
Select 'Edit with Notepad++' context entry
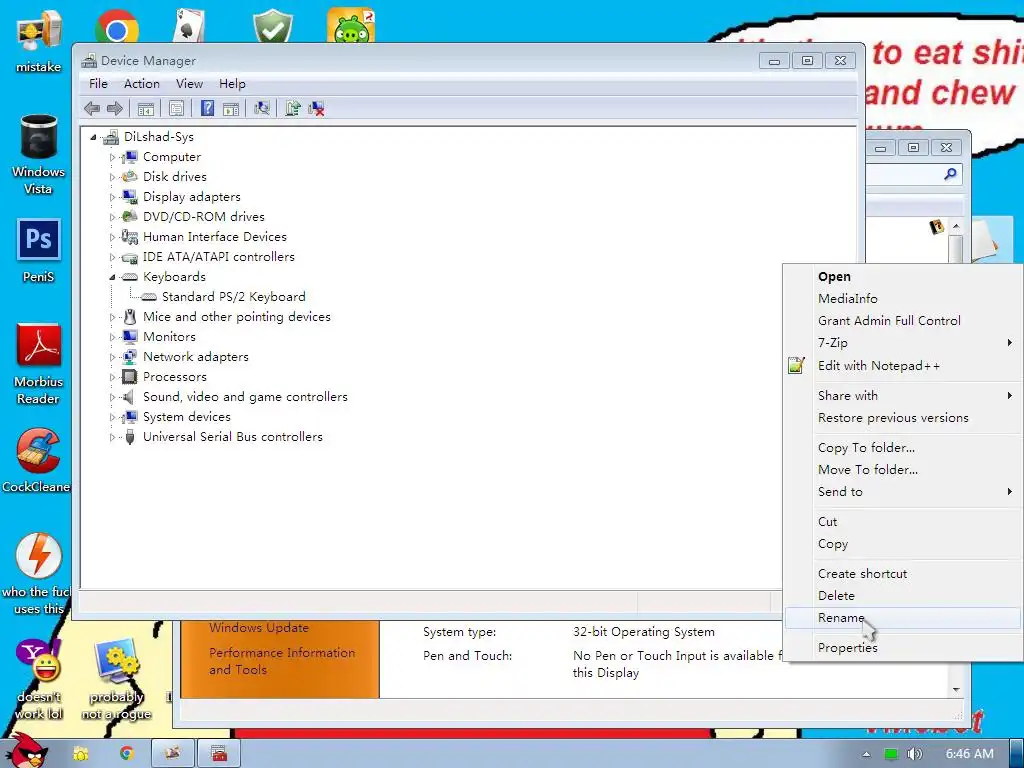pyautogui.click(x=903, y=366)
